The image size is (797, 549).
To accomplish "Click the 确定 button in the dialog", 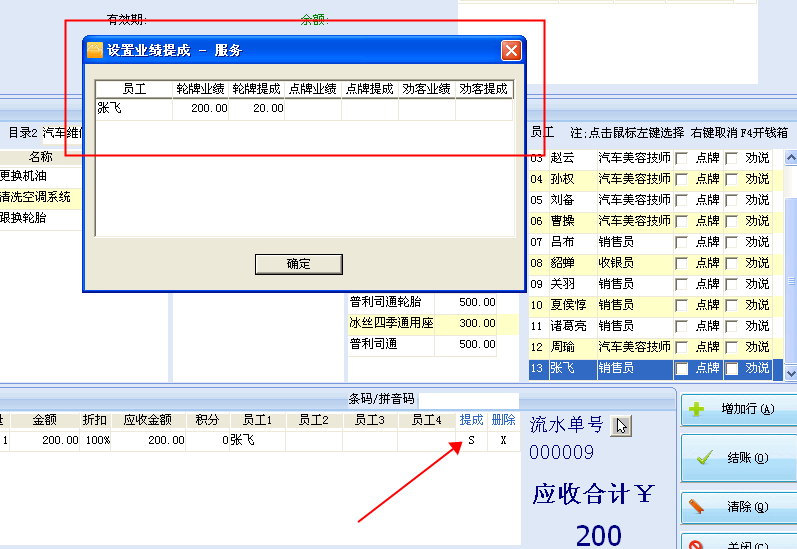I will (298, 264).
